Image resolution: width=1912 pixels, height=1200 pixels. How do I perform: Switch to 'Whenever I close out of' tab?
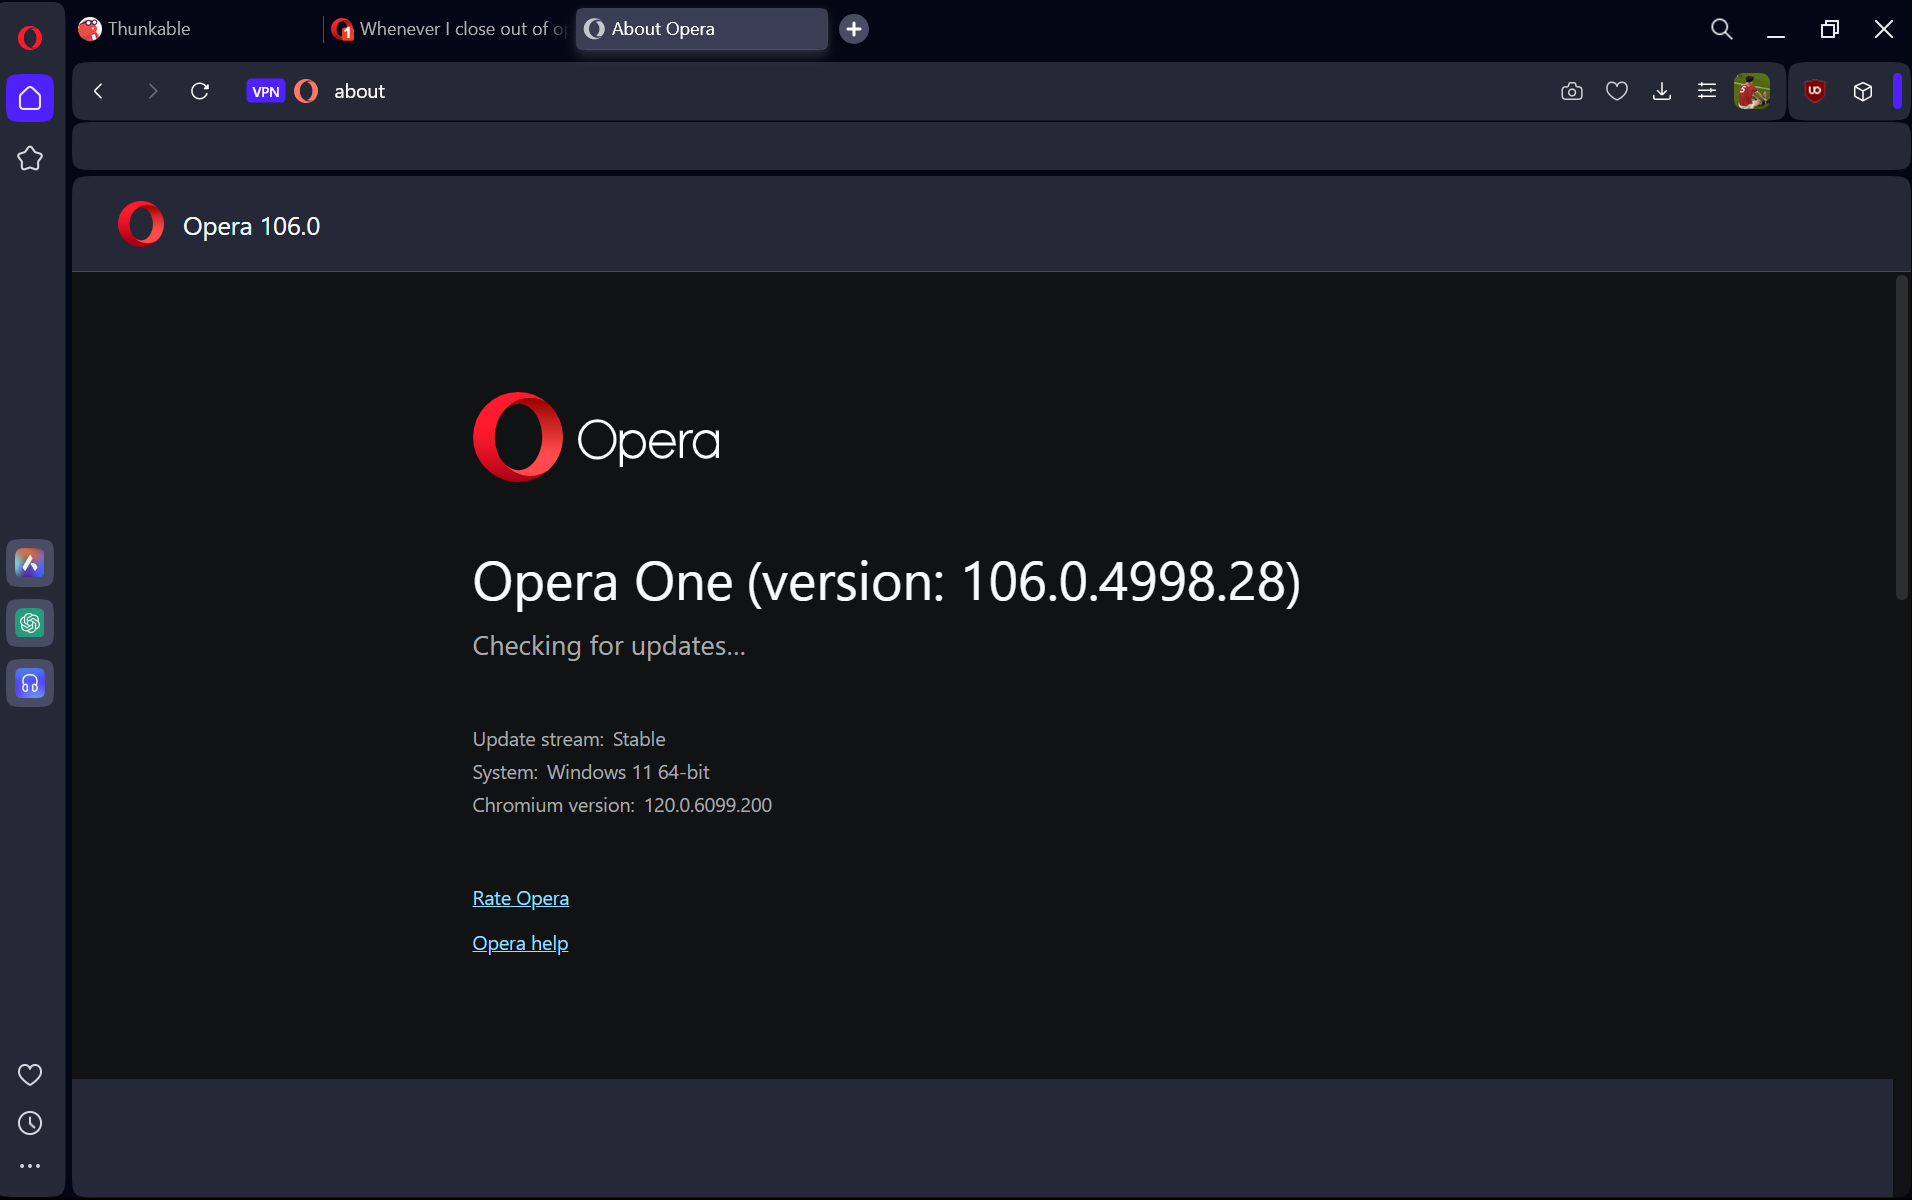pyautogui.click(x=450, y=29)
